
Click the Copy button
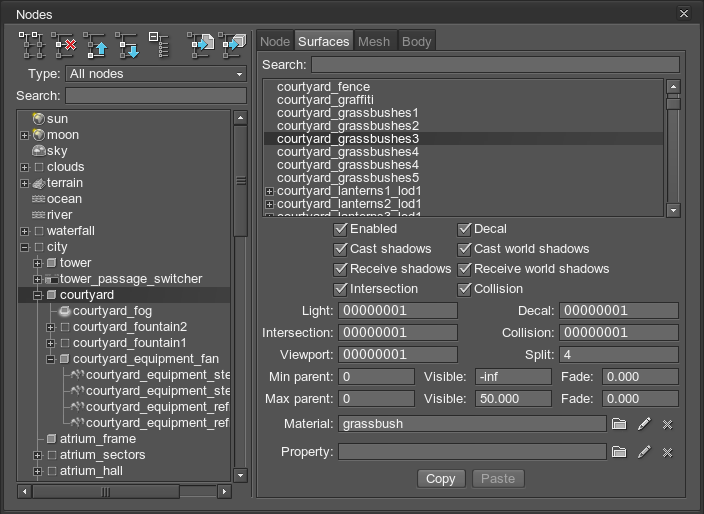pos(441,479)
